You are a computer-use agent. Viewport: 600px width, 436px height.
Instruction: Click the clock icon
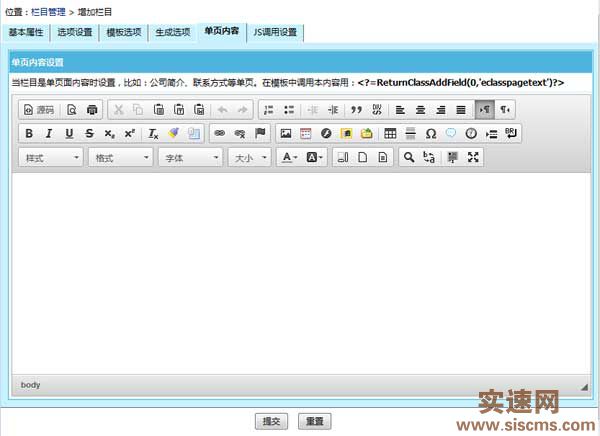[471, 133]
